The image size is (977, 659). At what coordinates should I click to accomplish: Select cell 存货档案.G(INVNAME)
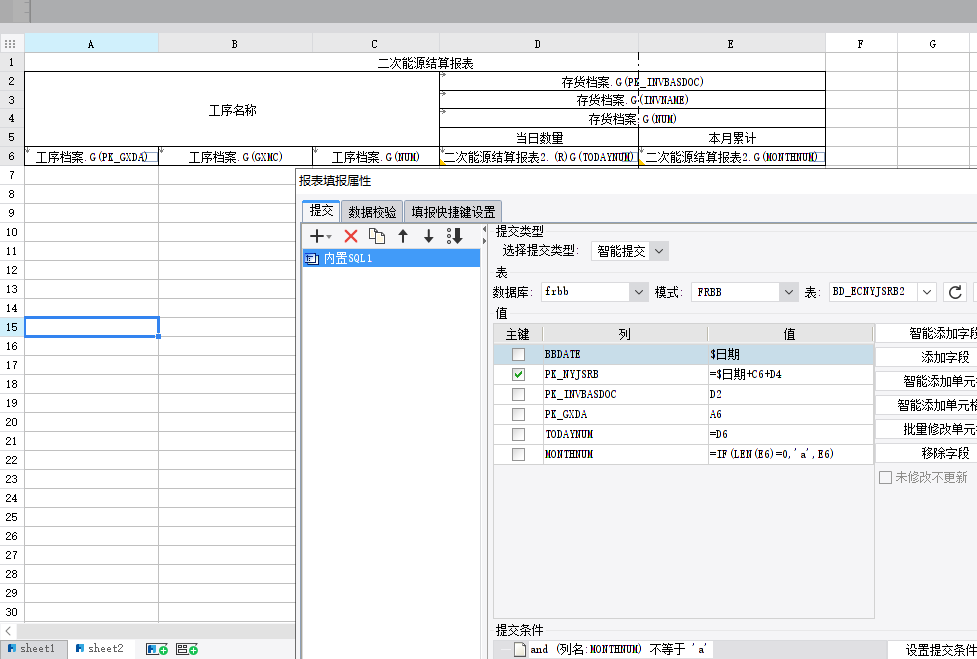point(632,100)
